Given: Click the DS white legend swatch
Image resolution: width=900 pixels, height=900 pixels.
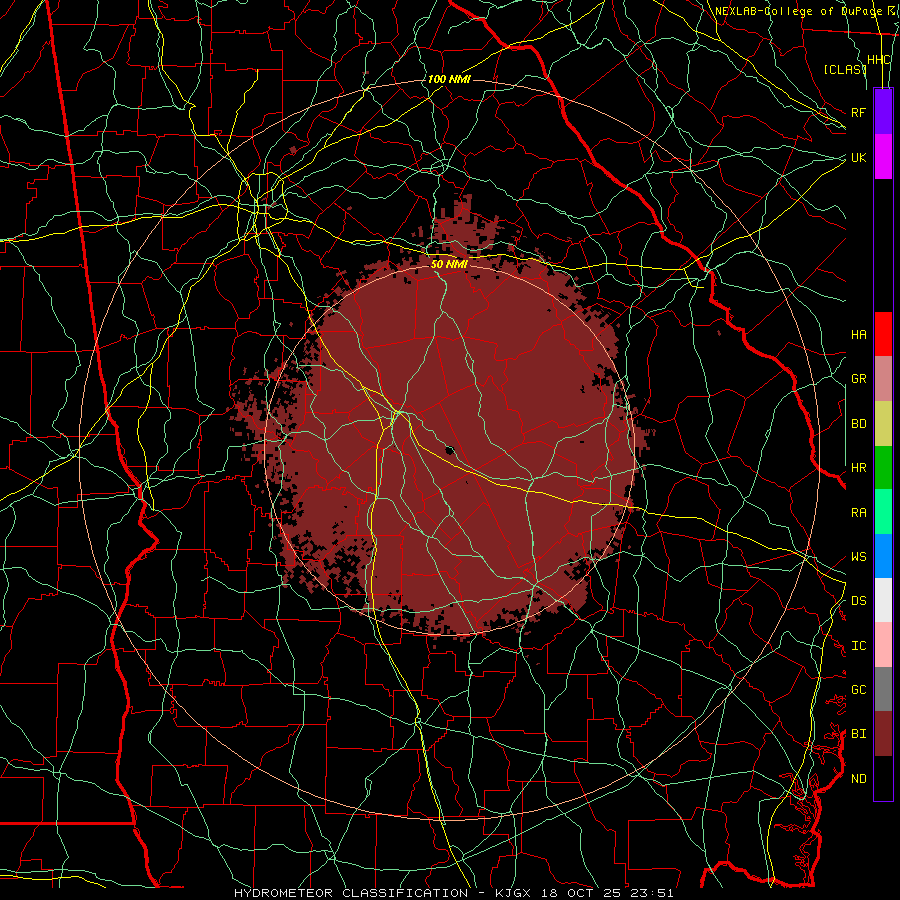Looking at the screenshot, I should [883, 600].
